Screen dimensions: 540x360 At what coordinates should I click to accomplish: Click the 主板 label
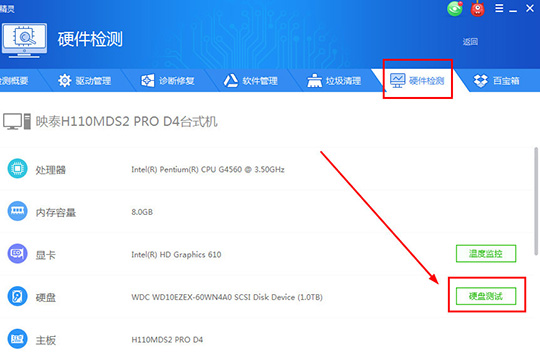click(45, 340)
